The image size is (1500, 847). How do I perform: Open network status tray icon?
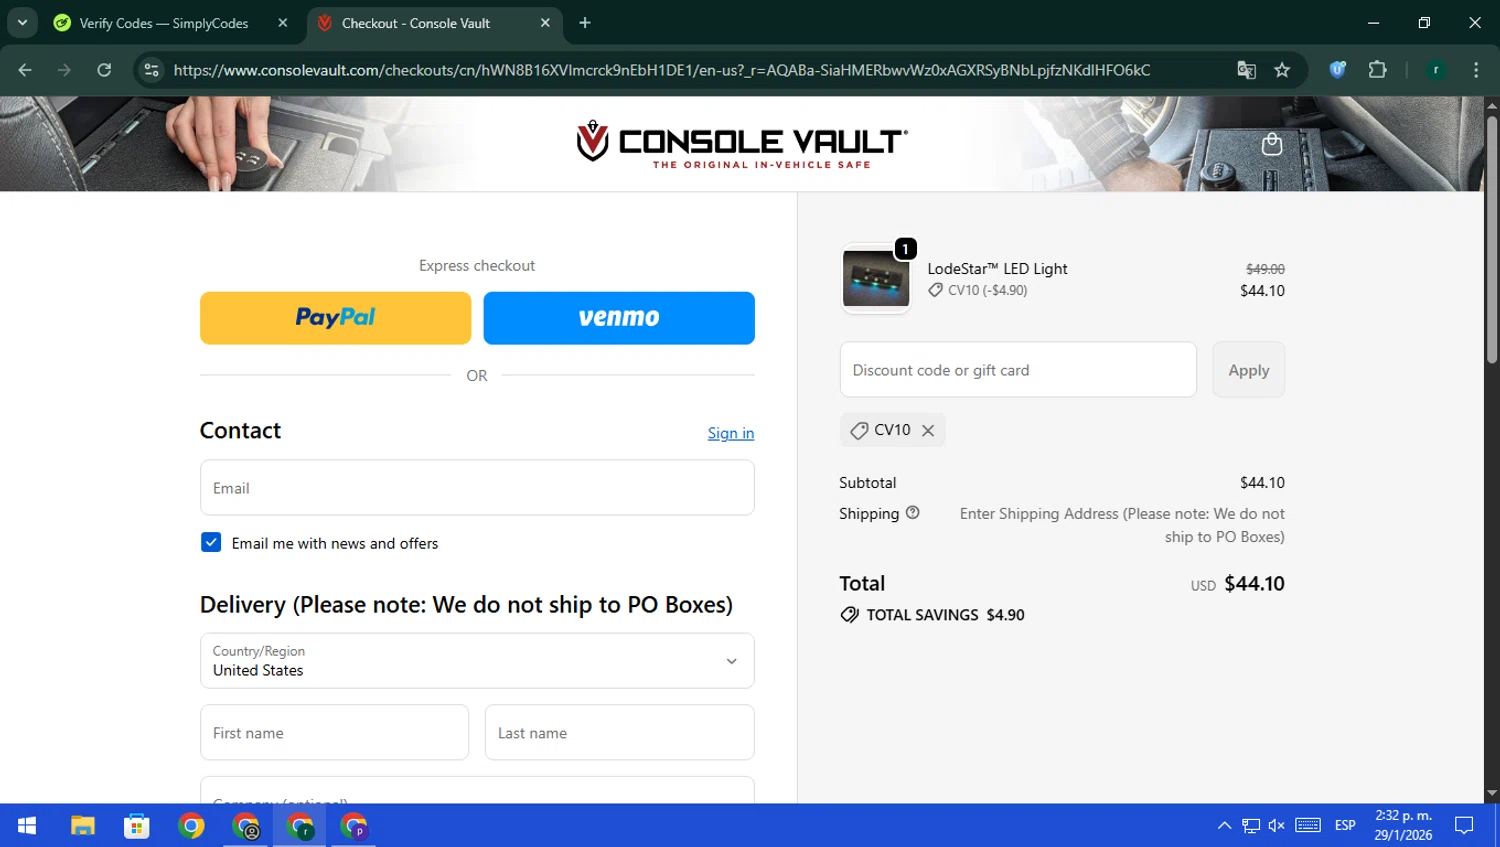[1251, 826]
